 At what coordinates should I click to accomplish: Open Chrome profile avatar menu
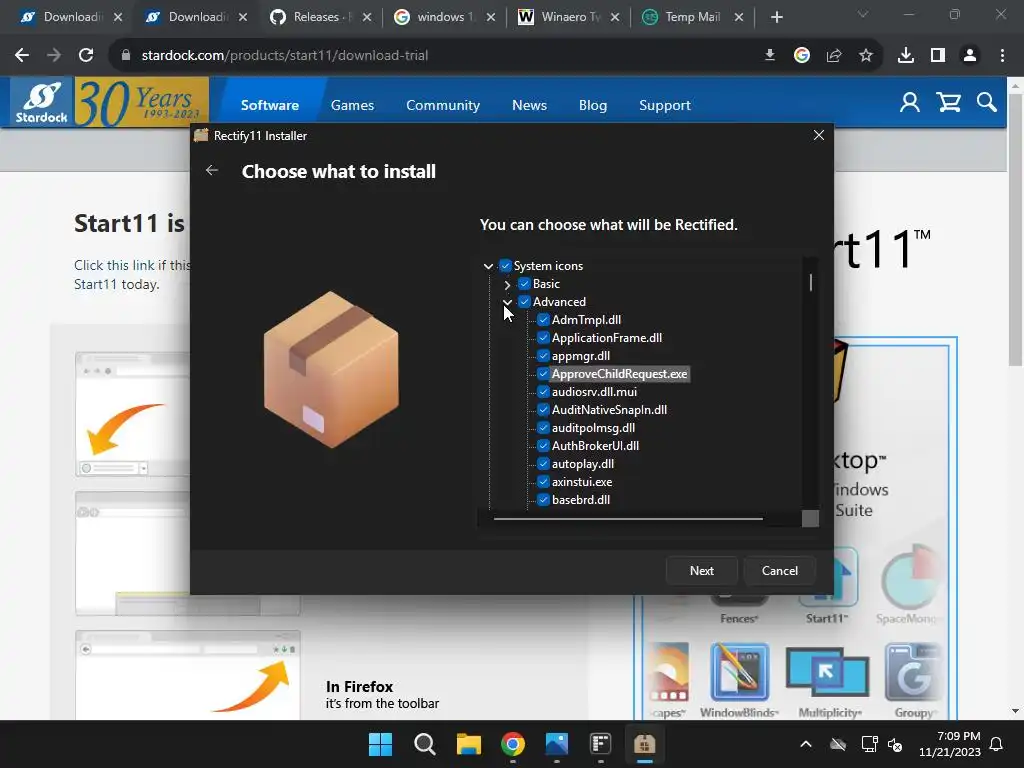coord(970,56)
